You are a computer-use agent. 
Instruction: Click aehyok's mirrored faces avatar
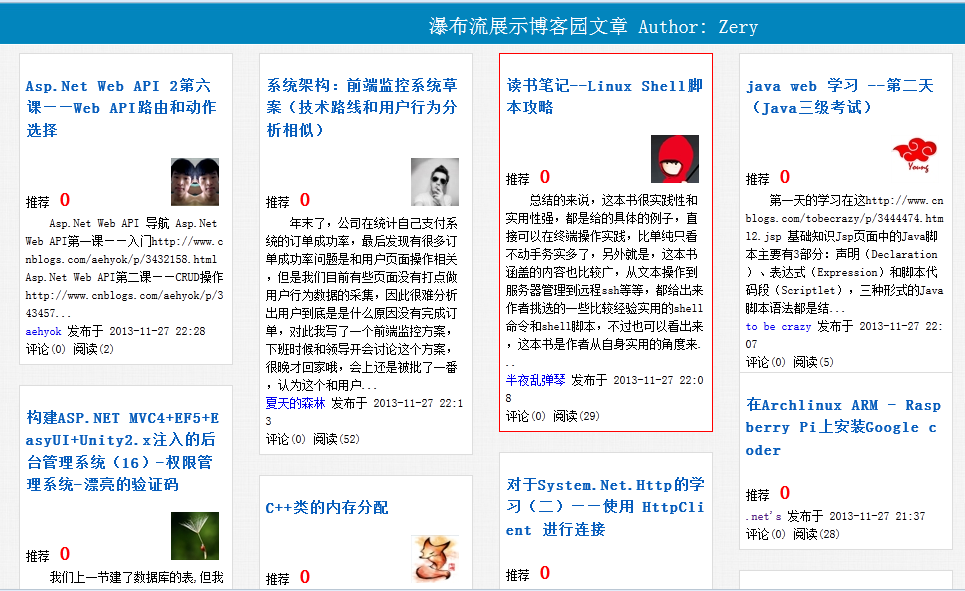pyautogui.click(x=195, y=182)
